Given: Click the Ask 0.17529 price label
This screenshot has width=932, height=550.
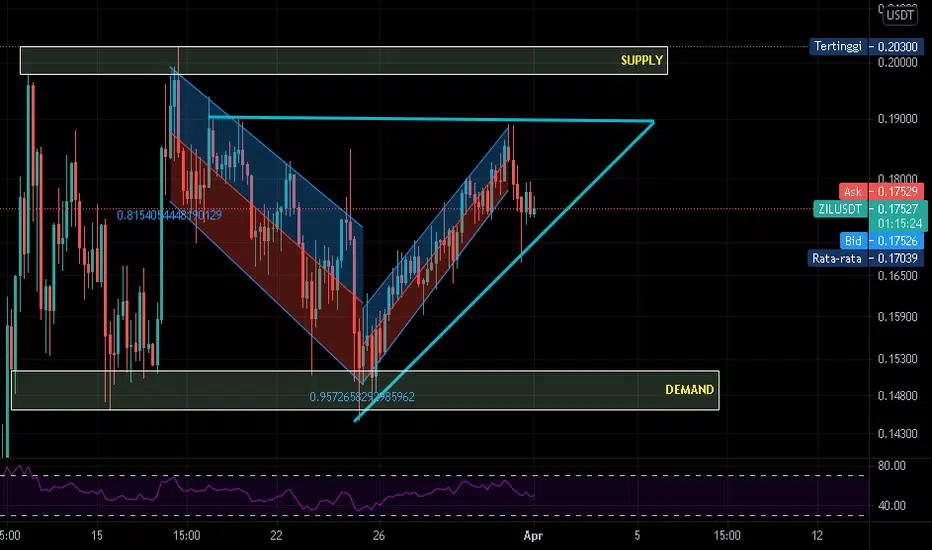Looking at the screenshot, I should (x=881, y=191).
